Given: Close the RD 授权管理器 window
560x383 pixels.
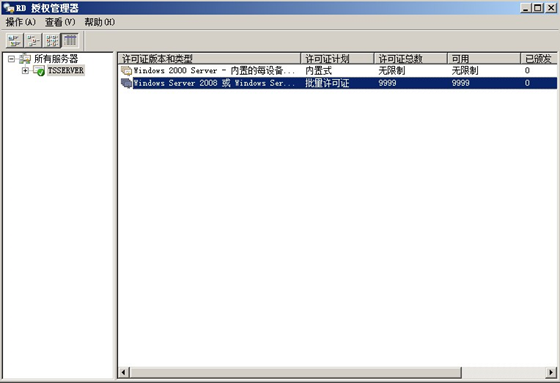Looking at the screenshot, I should (x=551, y=8).
